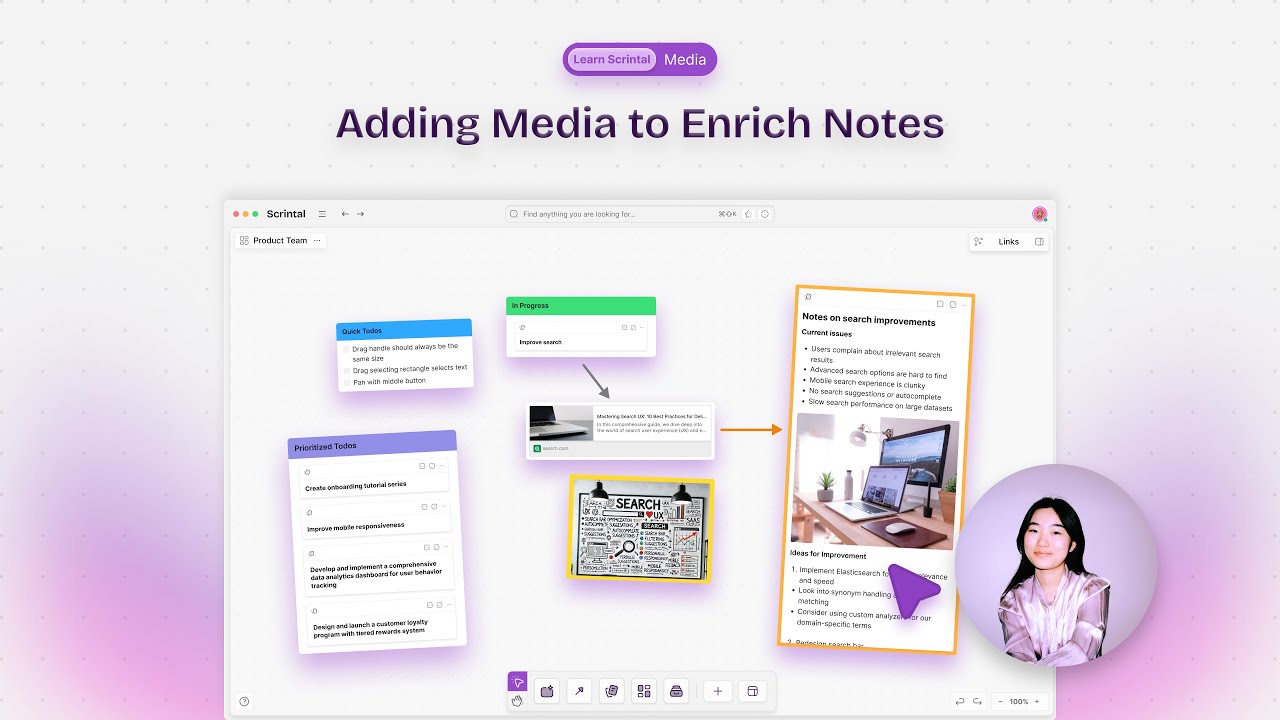Screen dimensions: 1280x720
Task: Open more options on Improve search card
Action: (642, 327)
